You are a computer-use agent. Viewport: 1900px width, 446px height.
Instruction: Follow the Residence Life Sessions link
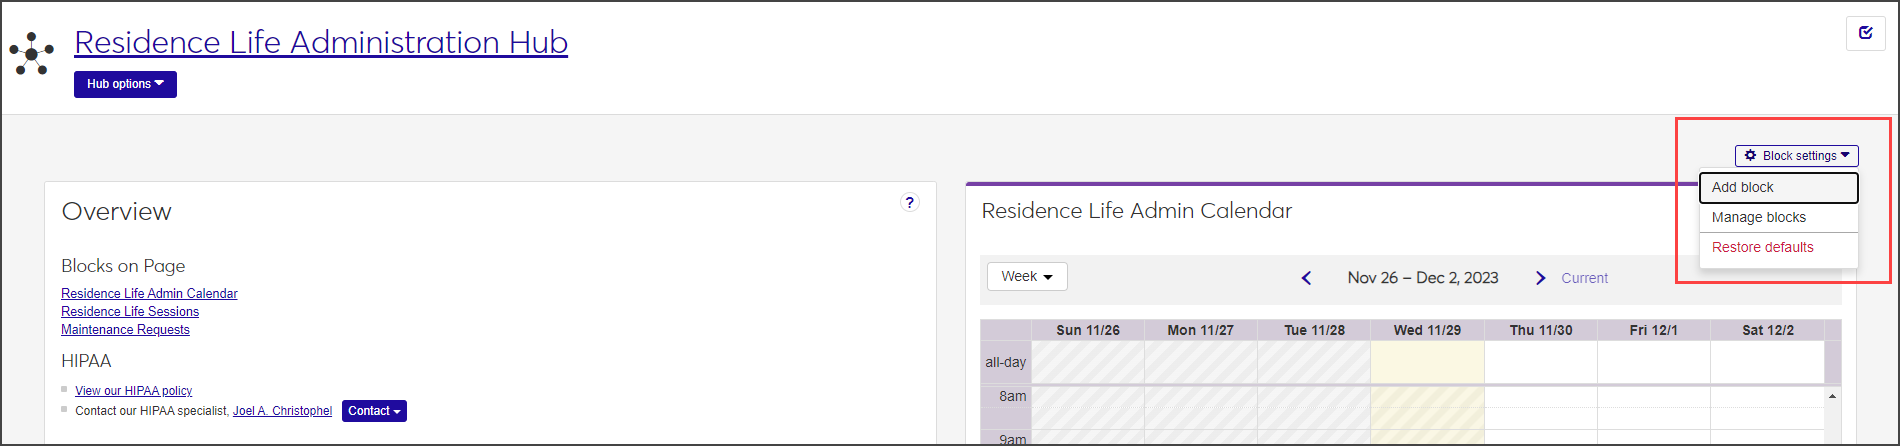130,312
